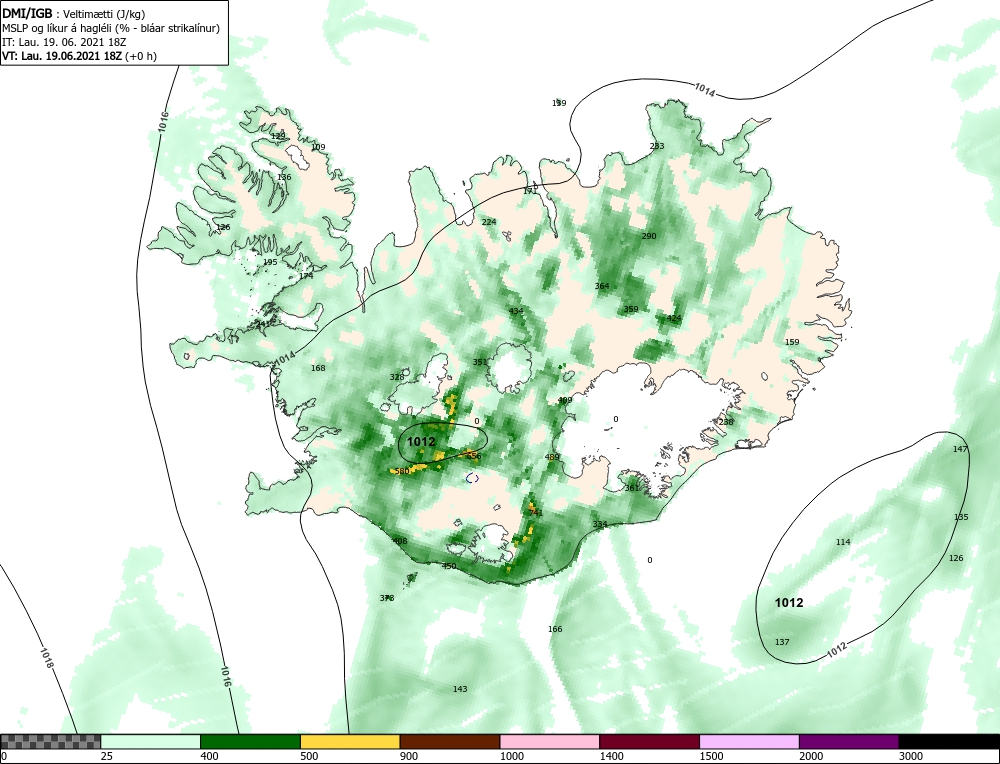Click the map value 114
1000x764 pixels.
pos(843,542)
